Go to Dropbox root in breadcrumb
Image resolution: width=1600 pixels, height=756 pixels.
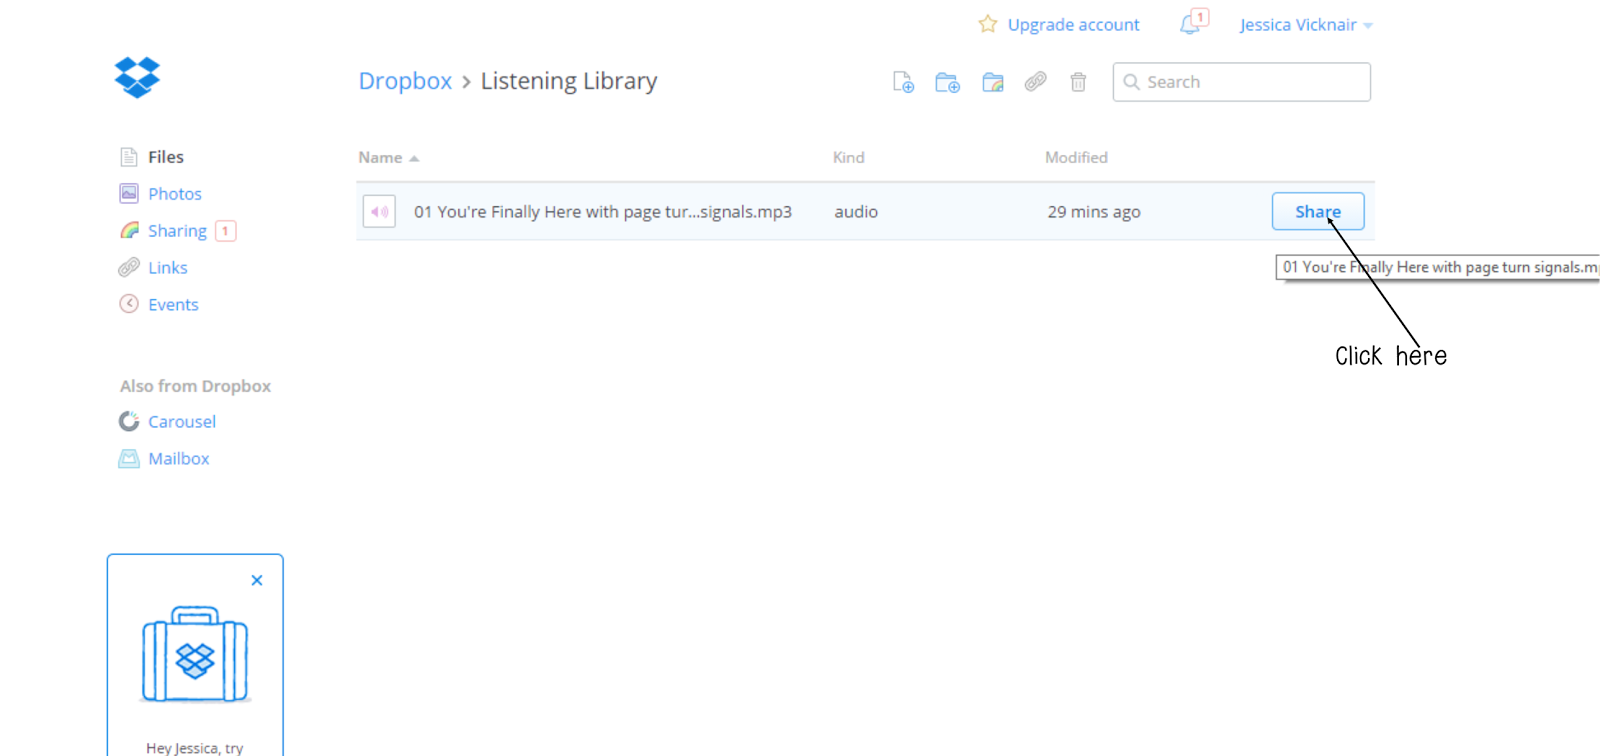(405, 81)
